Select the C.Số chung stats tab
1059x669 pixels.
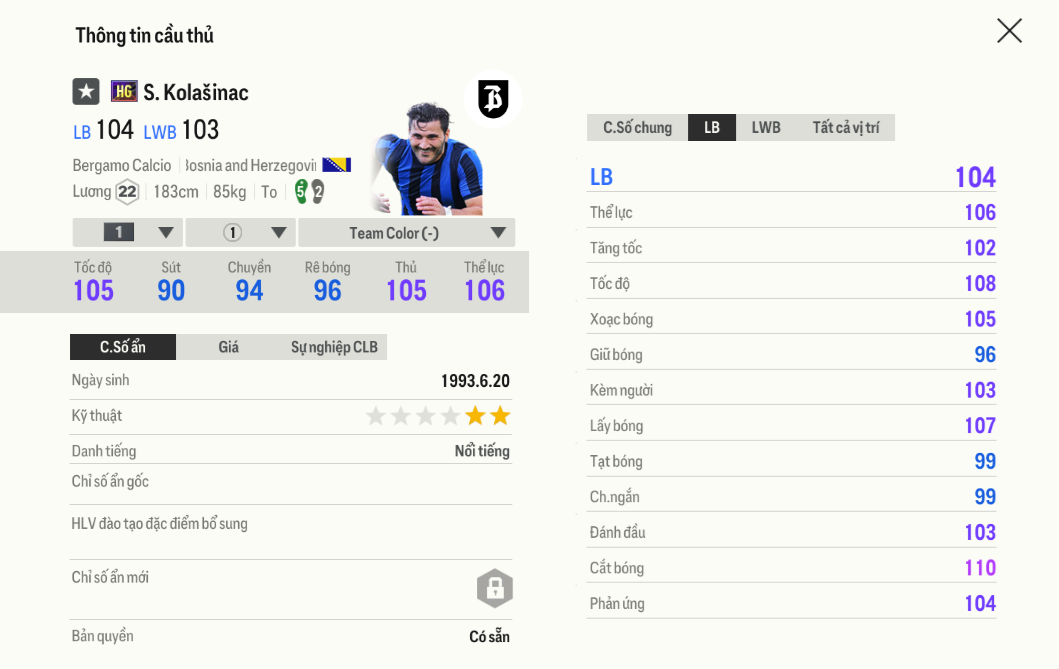(x=637, y=128)
